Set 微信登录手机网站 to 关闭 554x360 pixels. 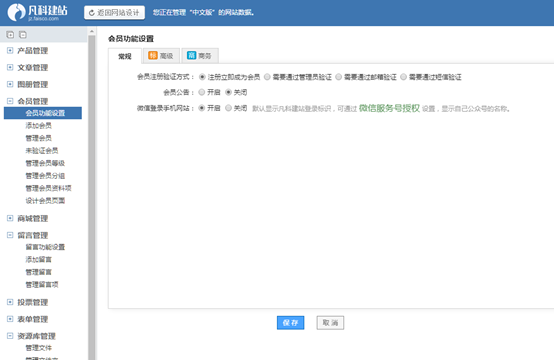[228, 108]
